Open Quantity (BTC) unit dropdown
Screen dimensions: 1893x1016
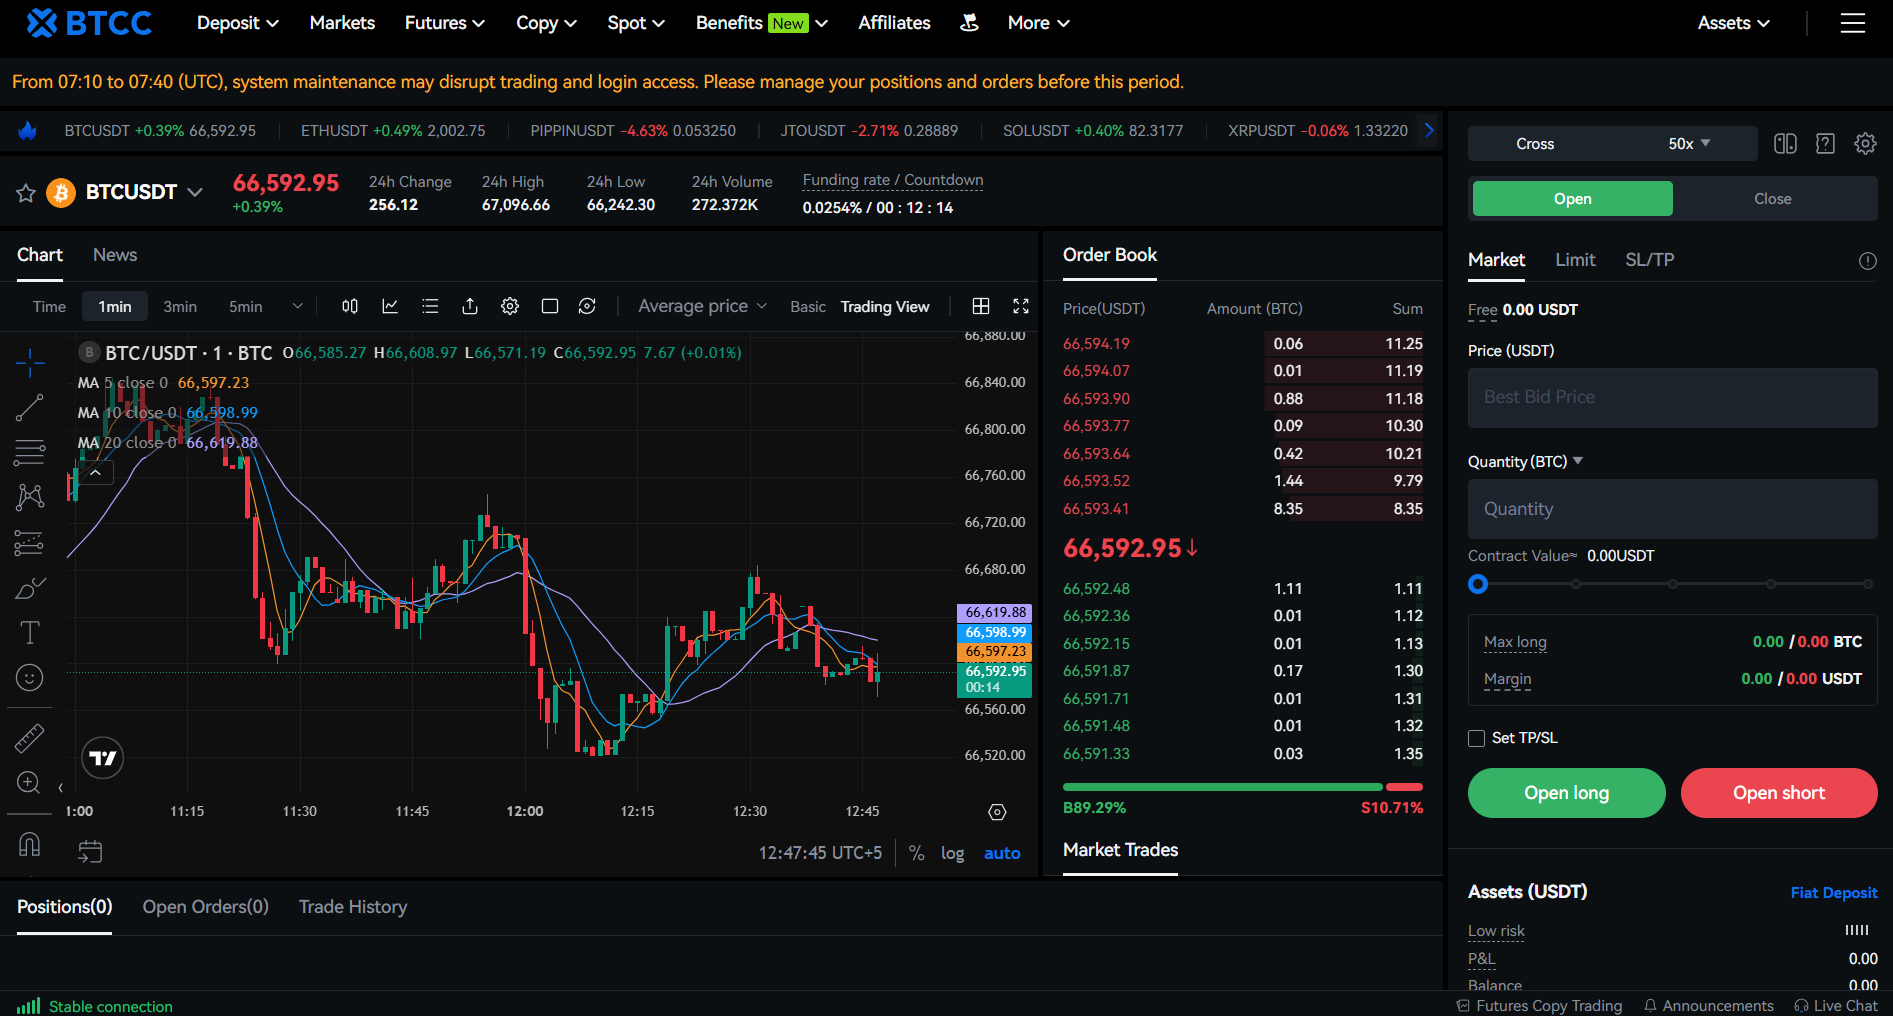pos(1525,461)
